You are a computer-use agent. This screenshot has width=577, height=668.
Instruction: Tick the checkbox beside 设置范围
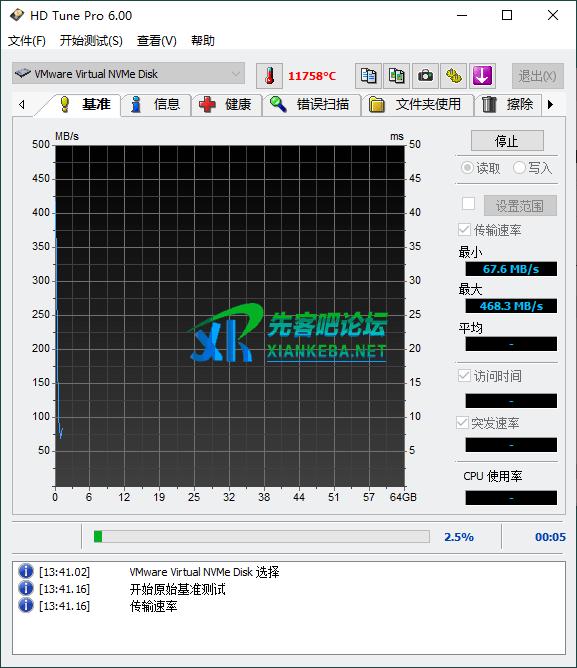tap(468, 203)
